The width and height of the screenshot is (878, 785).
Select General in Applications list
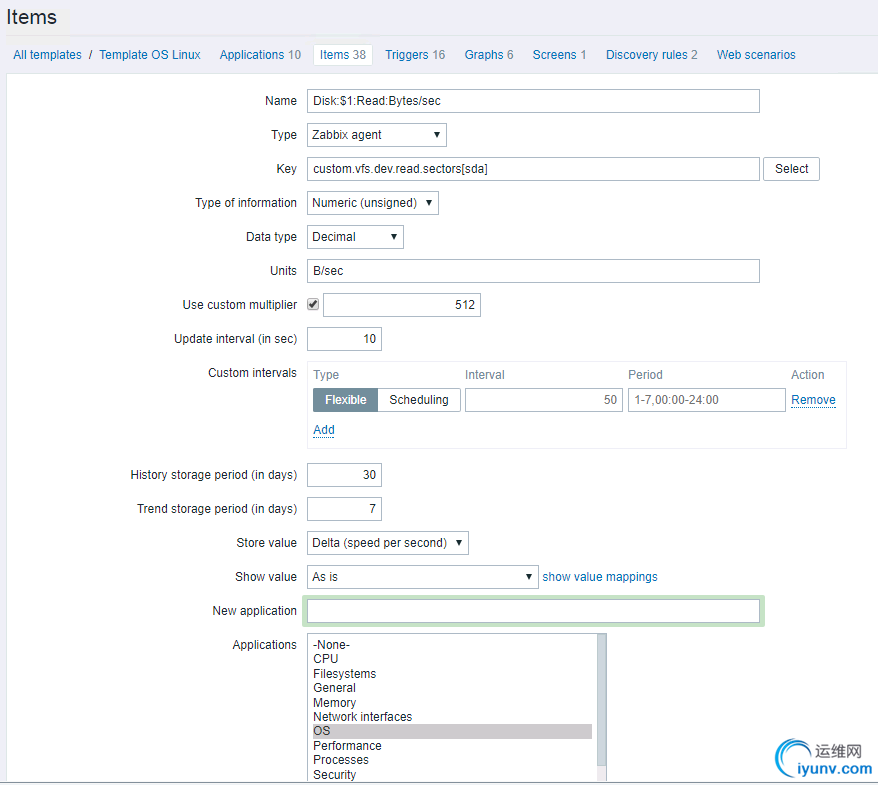[452, 688]
